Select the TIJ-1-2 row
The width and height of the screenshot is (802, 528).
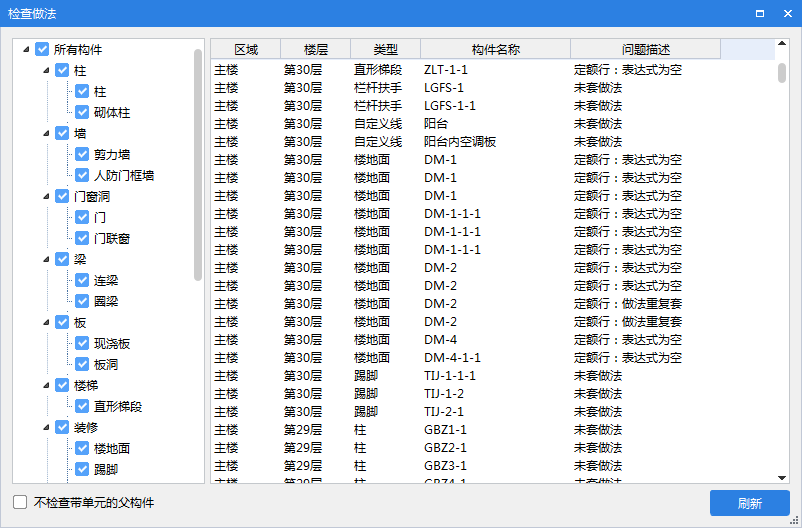coord(493,393)
